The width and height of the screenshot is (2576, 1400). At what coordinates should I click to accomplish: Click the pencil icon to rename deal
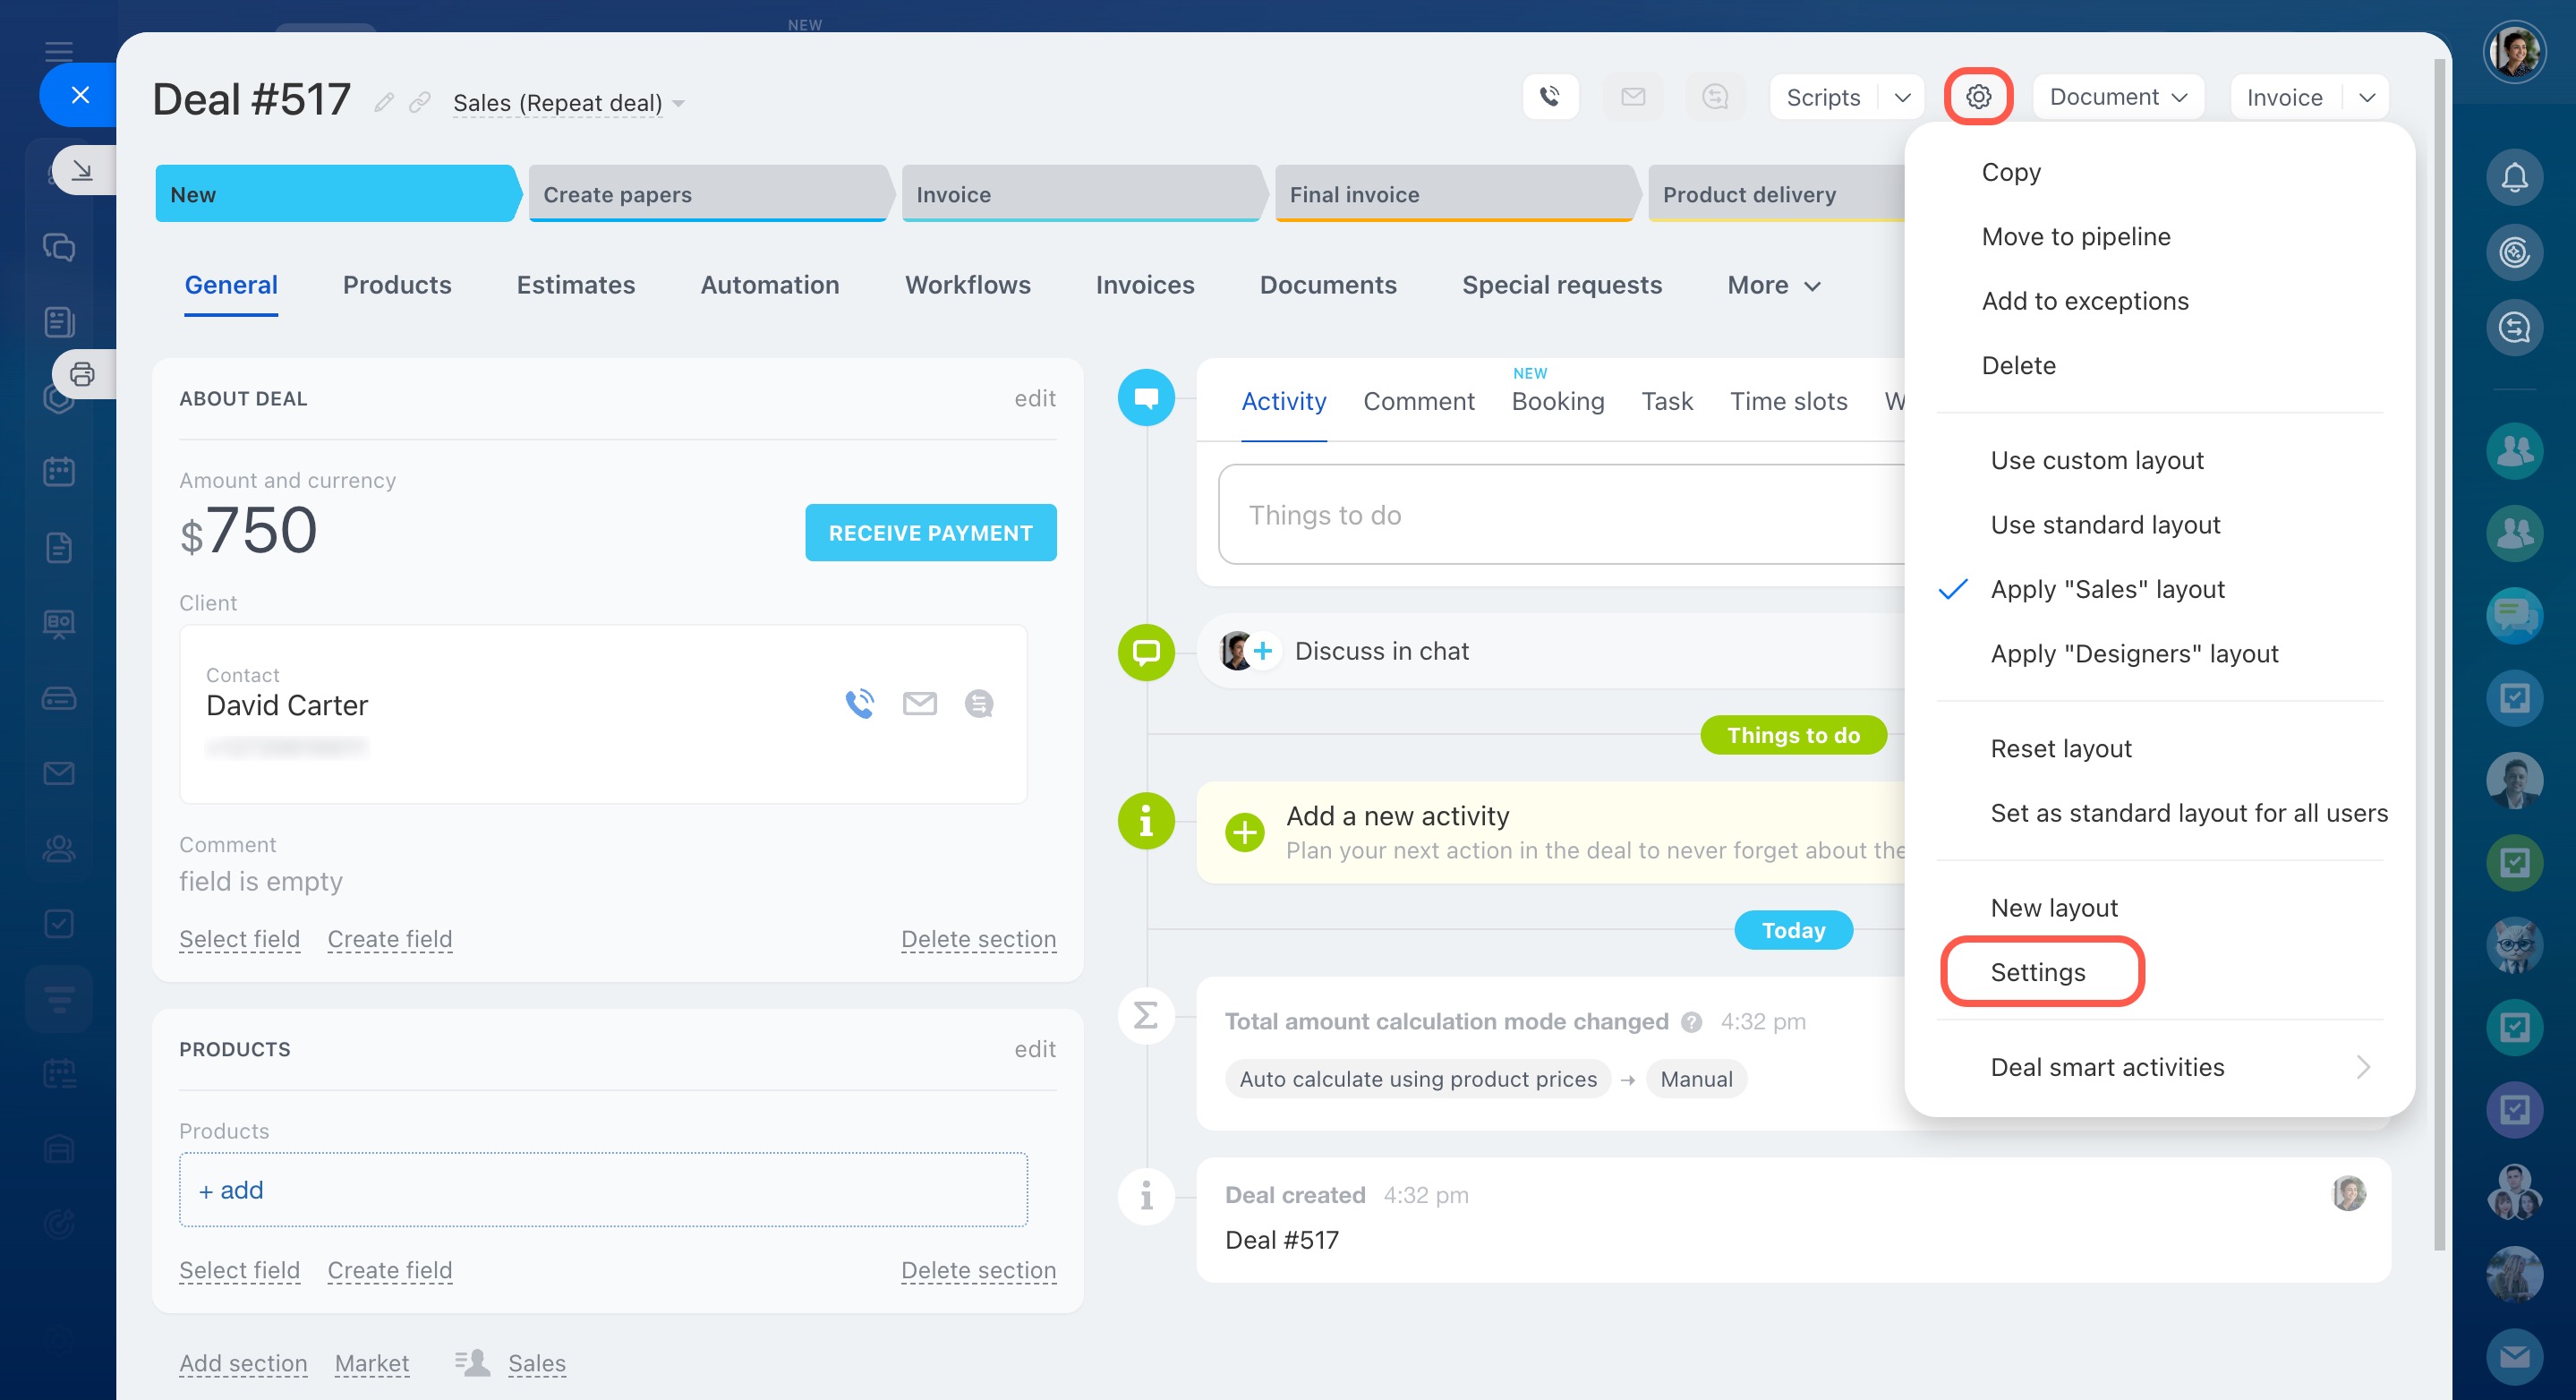tap(383, 103)
